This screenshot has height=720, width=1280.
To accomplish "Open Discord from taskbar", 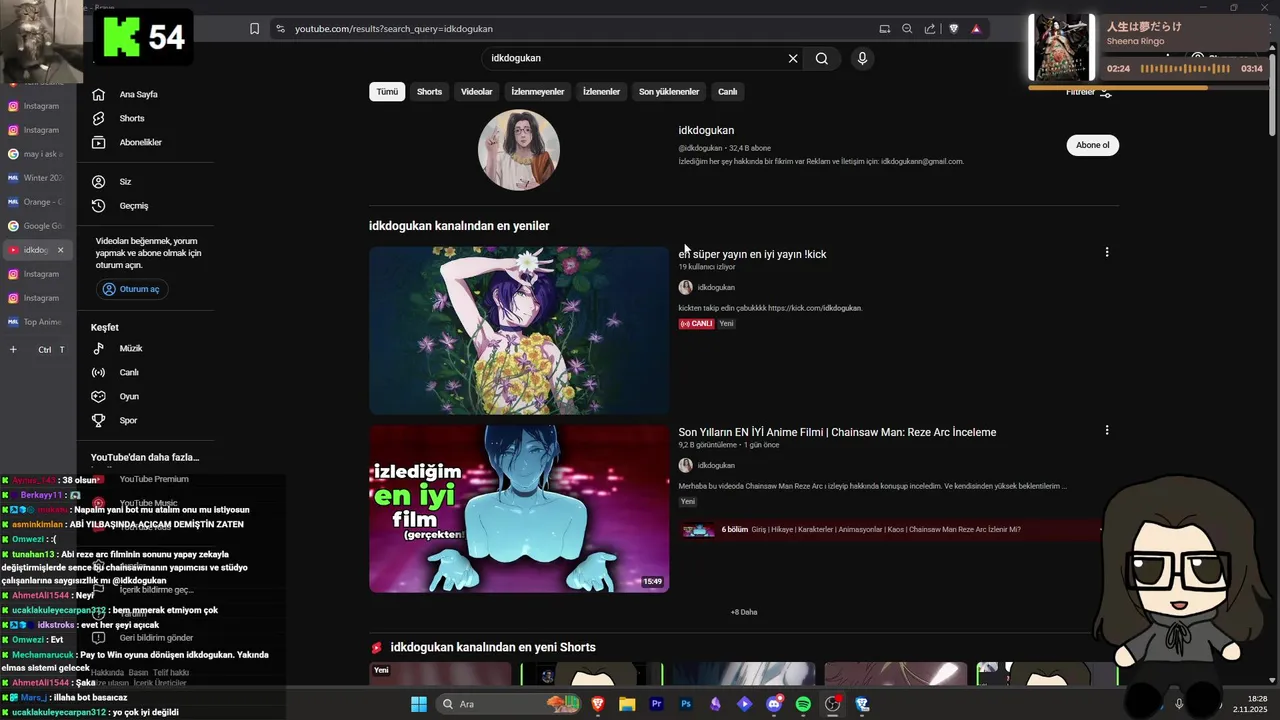I will (x=774, y=704).
